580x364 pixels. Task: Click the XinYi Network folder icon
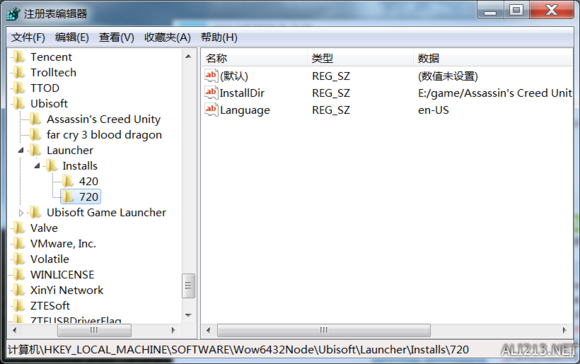tap(19, 290)
